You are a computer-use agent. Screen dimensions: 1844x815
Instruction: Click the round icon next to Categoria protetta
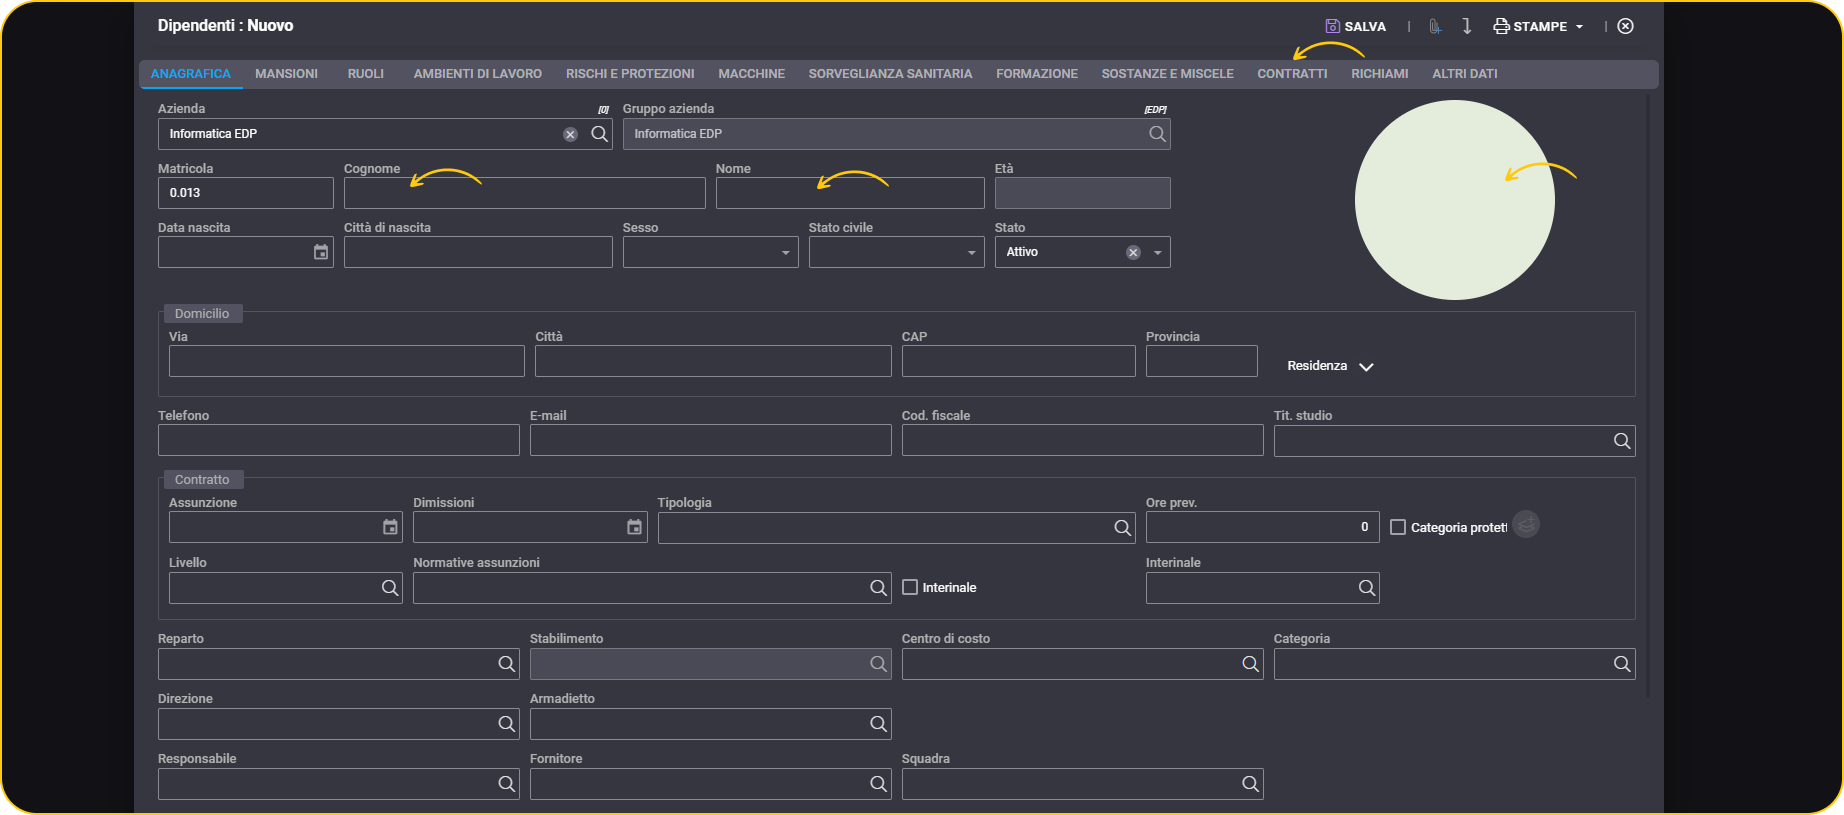1526,524
